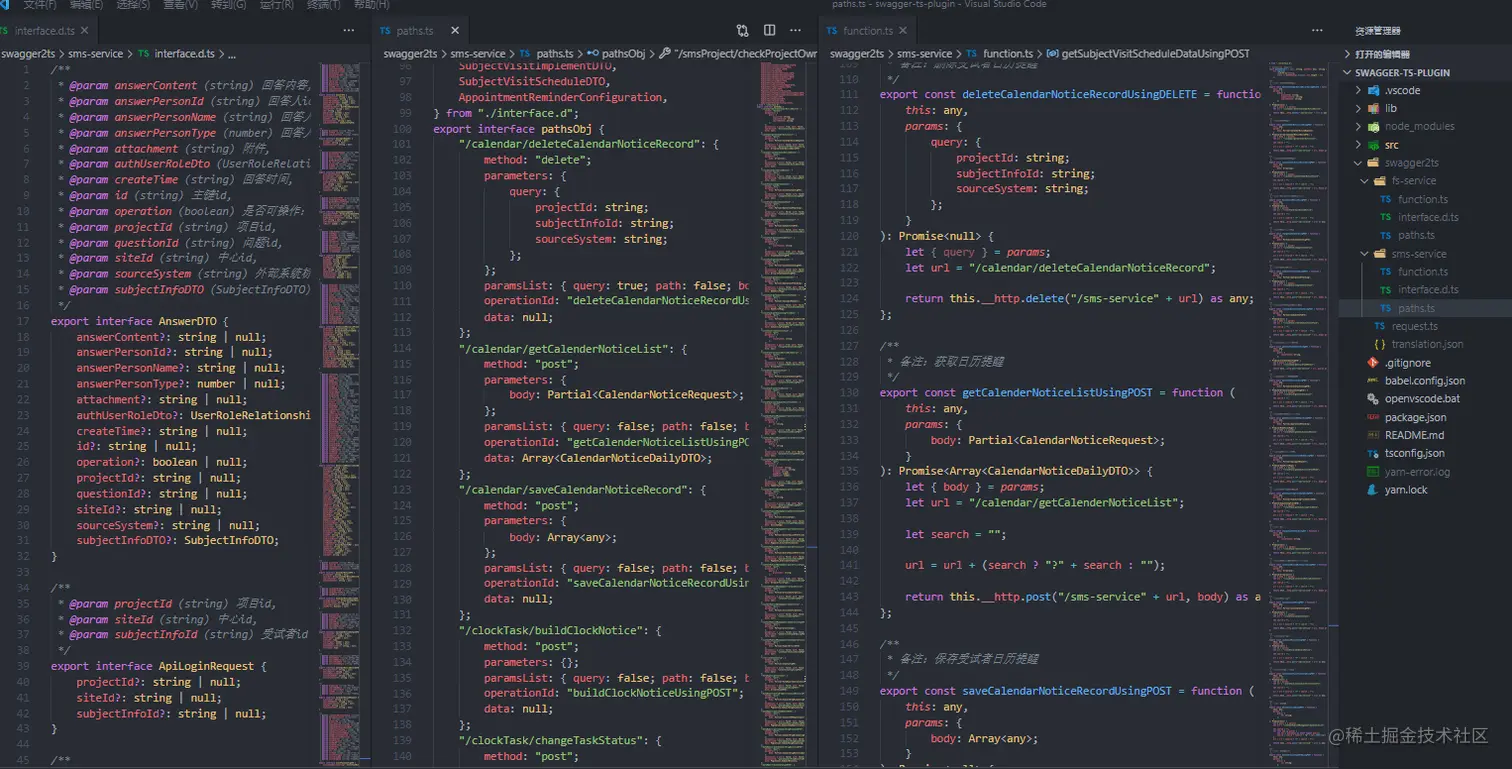Click the TS icon beside request.ts

pyautogui.click(x=1382, y=326)
